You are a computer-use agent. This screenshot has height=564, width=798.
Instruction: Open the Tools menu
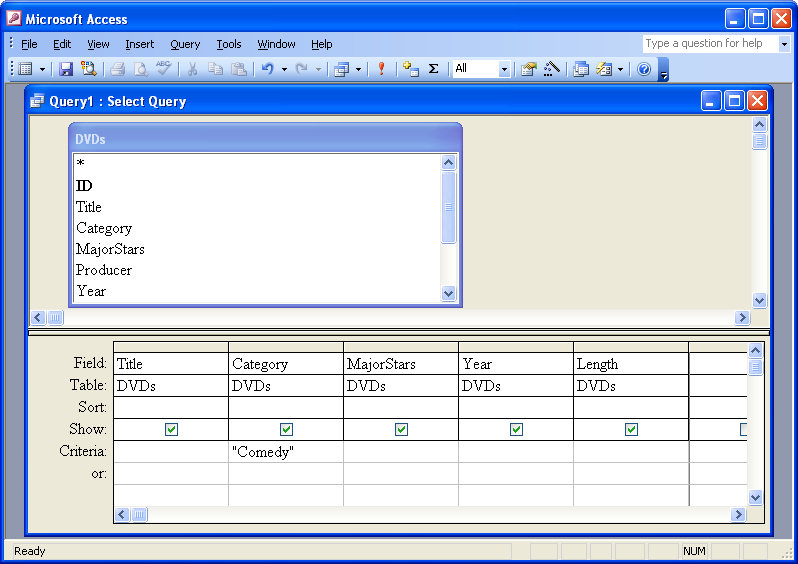click(229, 44)
